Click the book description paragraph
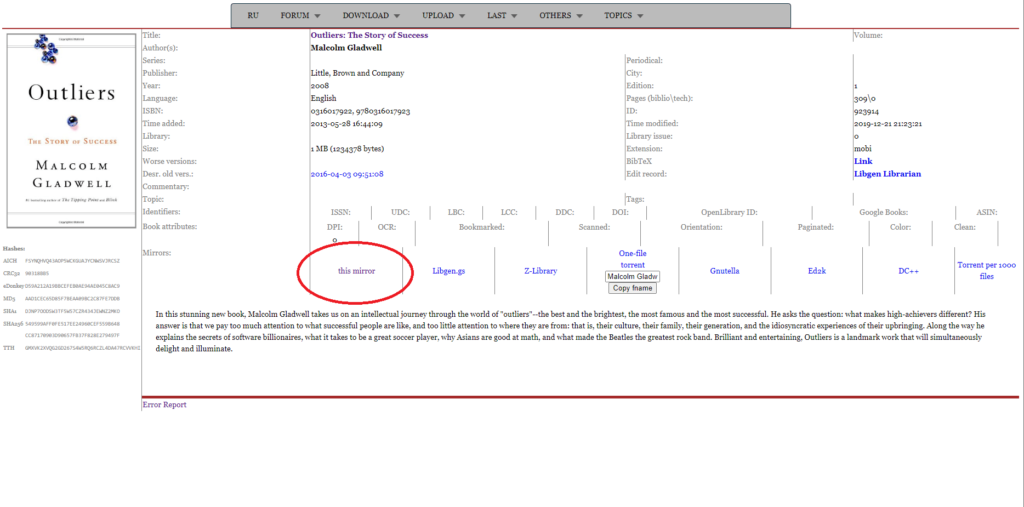Viewport: 1024px width, 507px height. (x=570, y=331)
